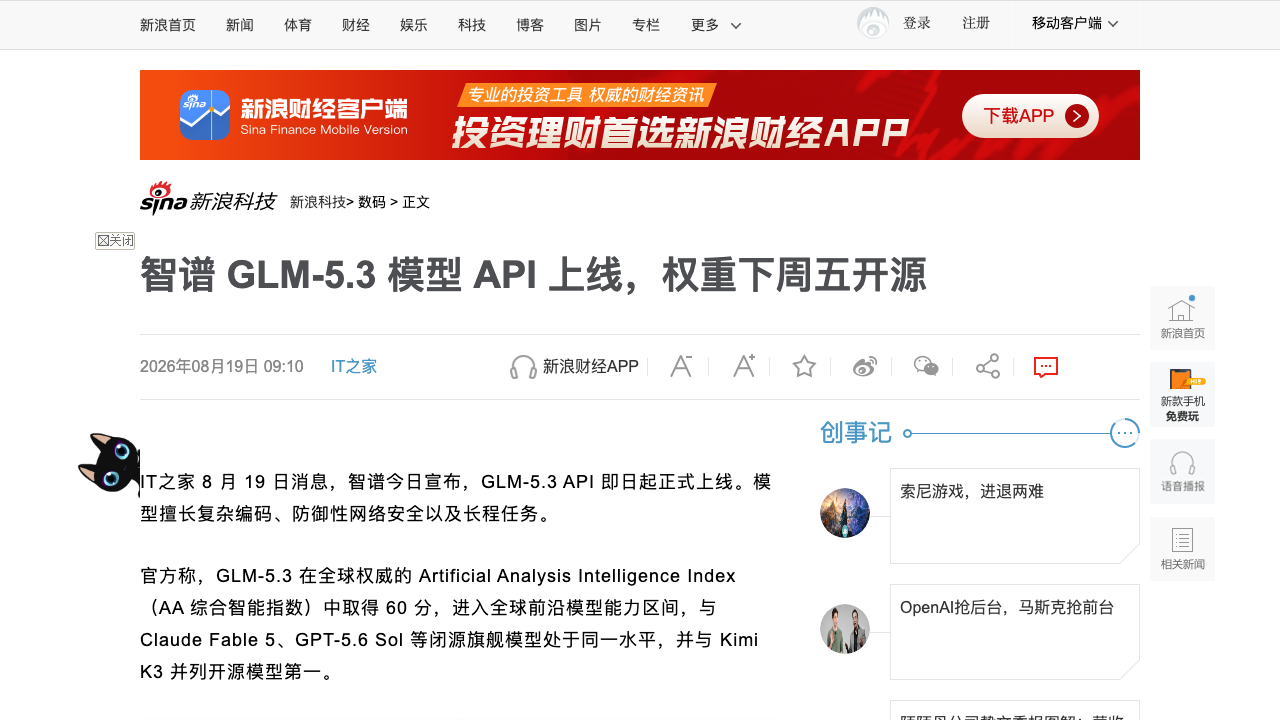Click the user avatar icon near 登录
The height and width of the screenshot is (720, 1280).
[x=873, y=24]
